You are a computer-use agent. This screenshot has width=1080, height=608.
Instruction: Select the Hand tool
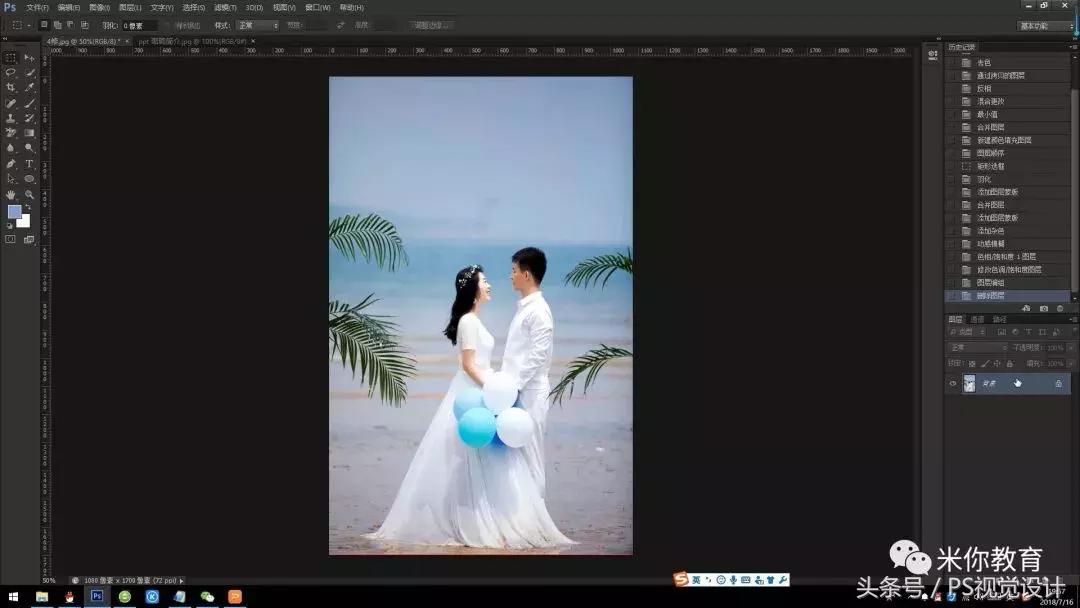click(10, 194)
